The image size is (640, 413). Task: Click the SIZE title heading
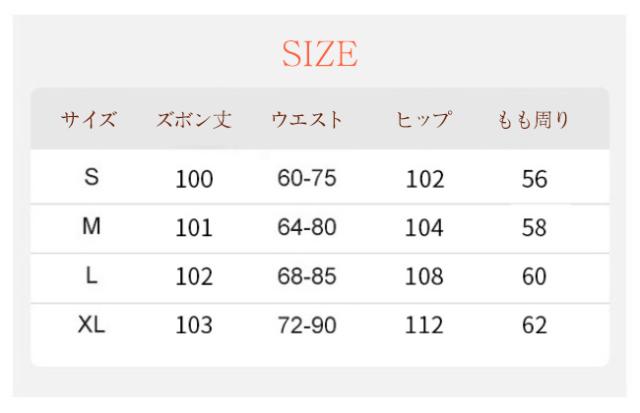click(x=319, y=53)
